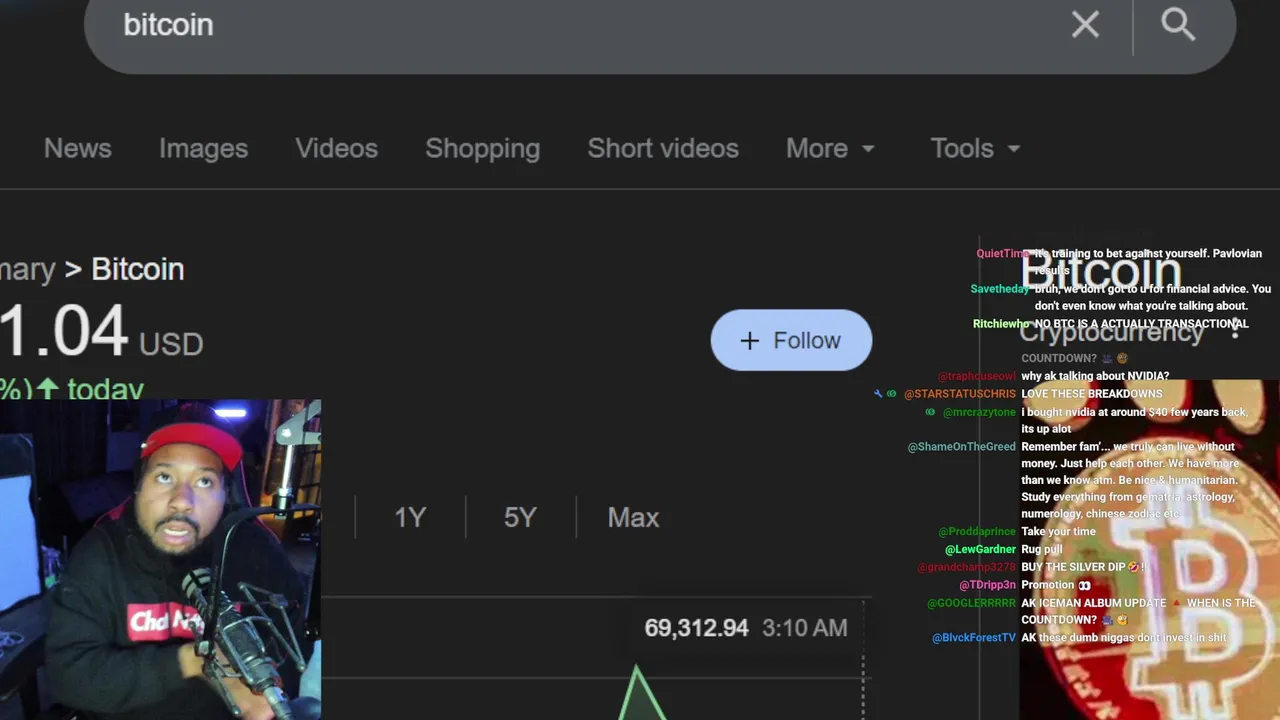Select the Shopping tab
1280x720 pixels.
pos(482,148)
